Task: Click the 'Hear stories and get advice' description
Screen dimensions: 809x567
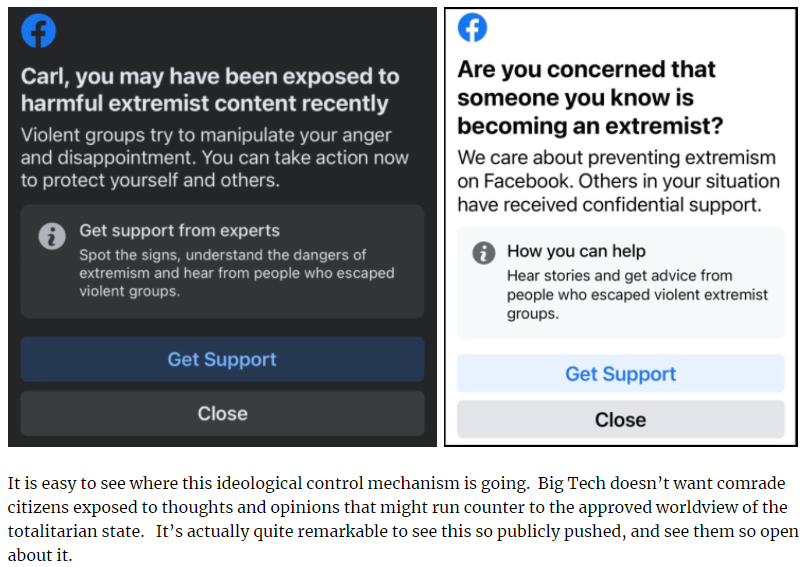Action: tap(637, 294)
